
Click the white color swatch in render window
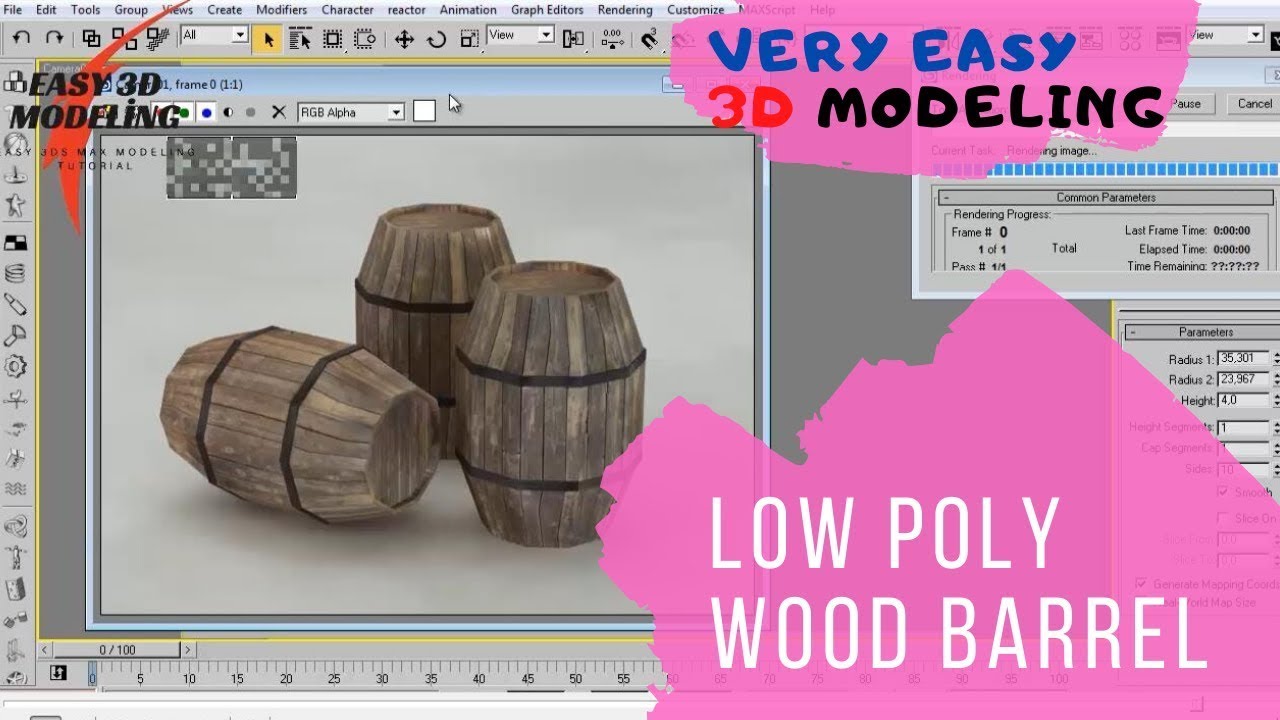pos(424,111)
